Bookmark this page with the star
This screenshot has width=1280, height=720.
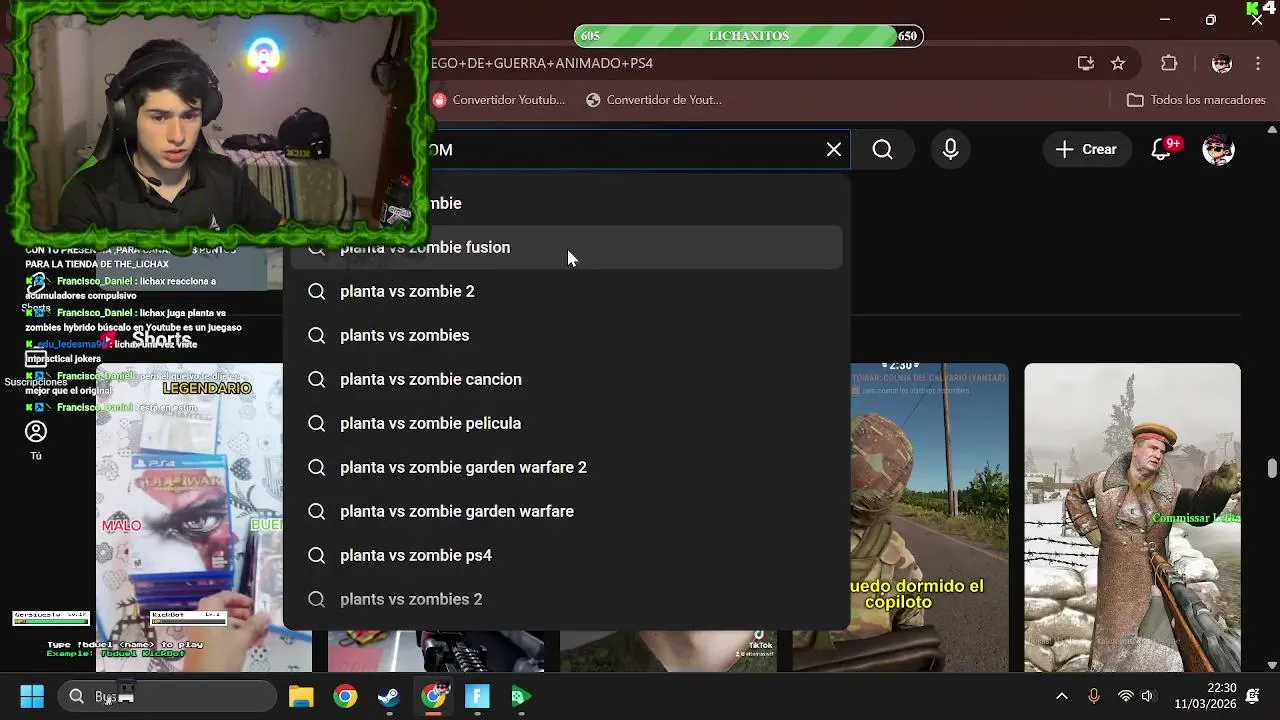coord(1118,63)
